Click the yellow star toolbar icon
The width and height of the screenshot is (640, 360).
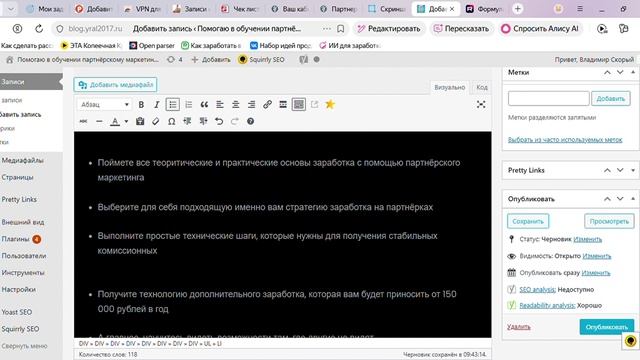tap(330, 104)
